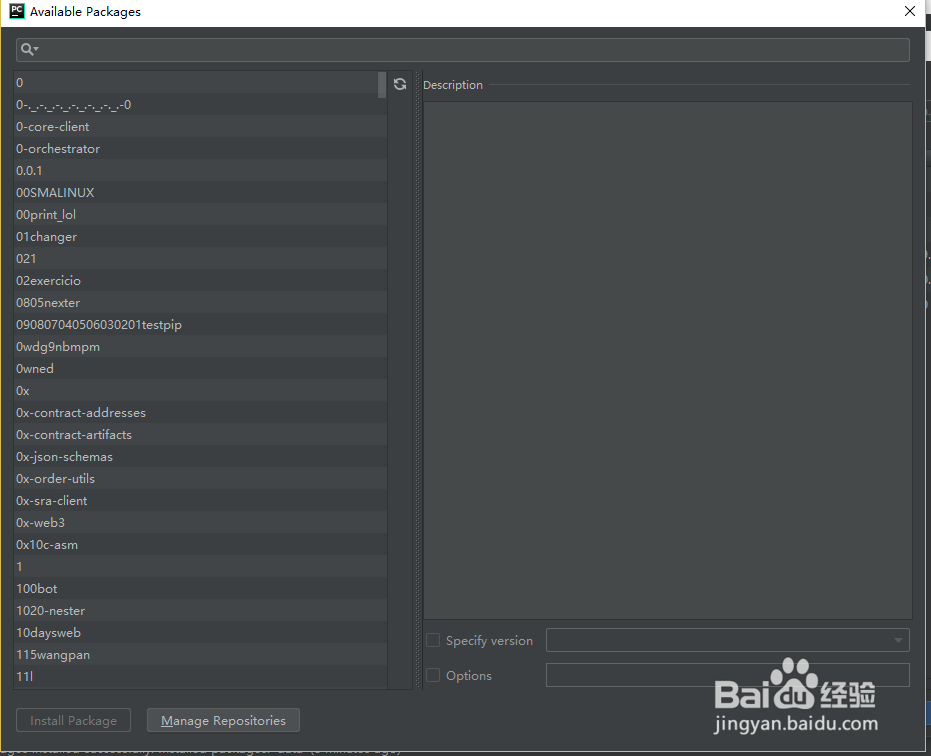The image size is (931, 756).
Task: Enable the Options checkbox
Action: tap(433, 675)
